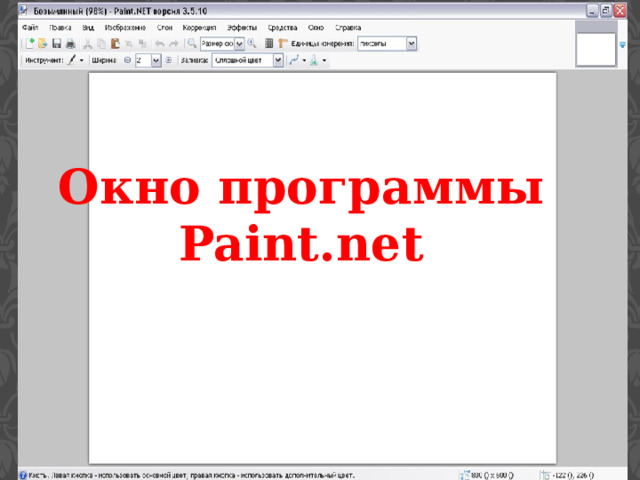Image resolution: width=640 pixels, height=480 pixels.
Task: Open the zoom level dropdown
Action: [240, 44]
